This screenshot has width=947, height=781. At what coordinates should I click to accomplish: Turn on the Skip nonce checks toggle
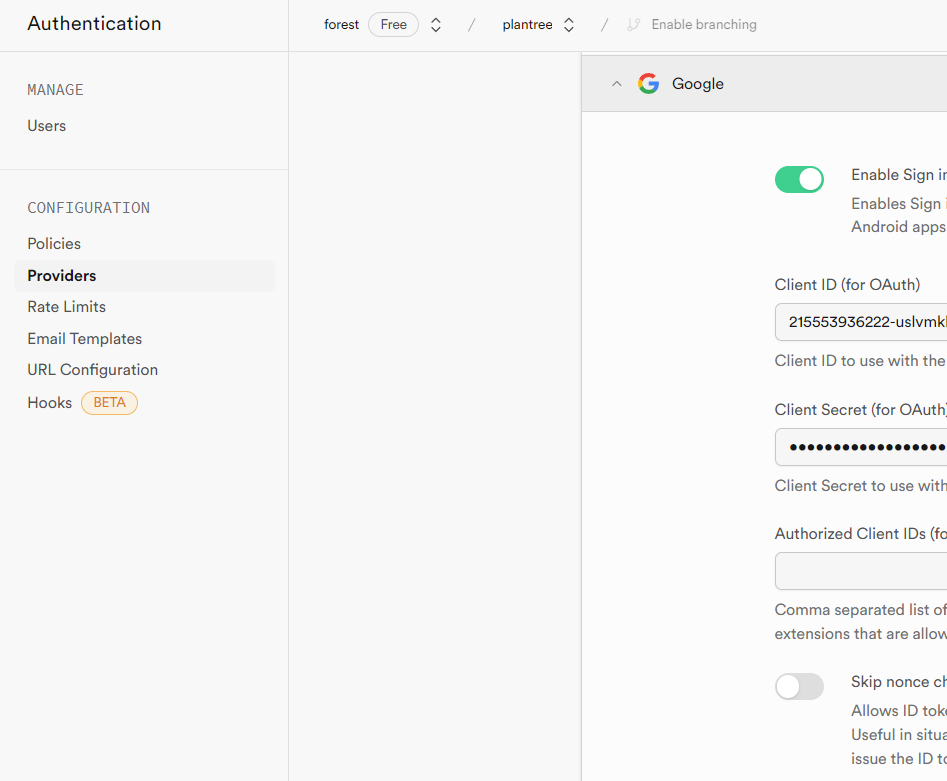[x=799, y=686]
